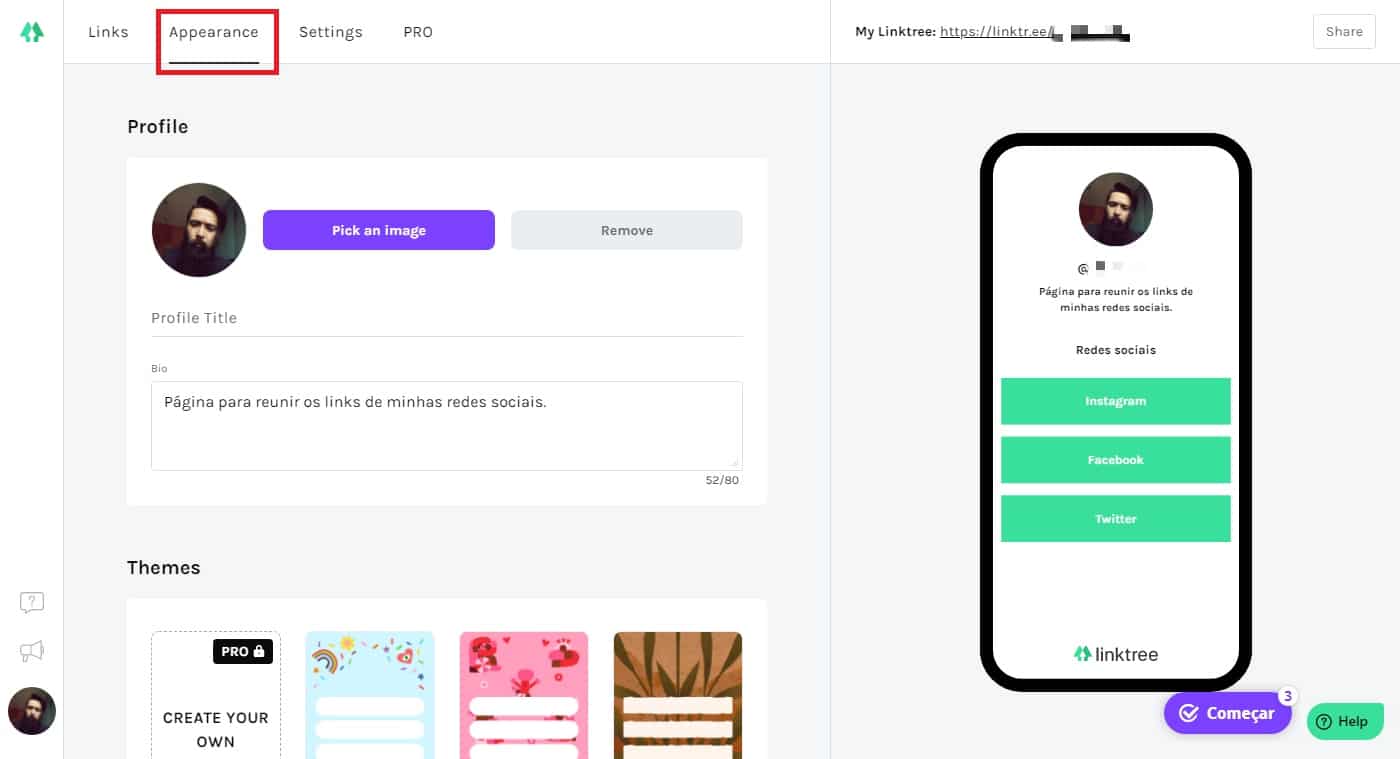Open the help question-mark sidebar icon

point(32,602)
